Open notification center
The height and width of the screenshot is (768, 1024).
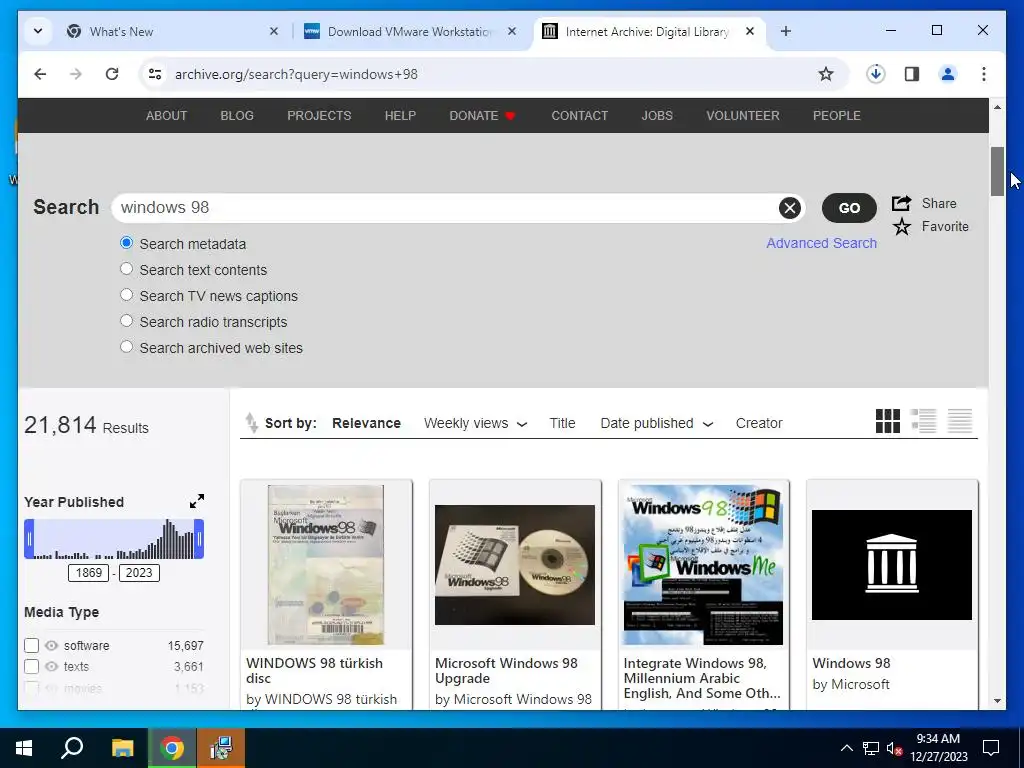(x=991, y=748)
